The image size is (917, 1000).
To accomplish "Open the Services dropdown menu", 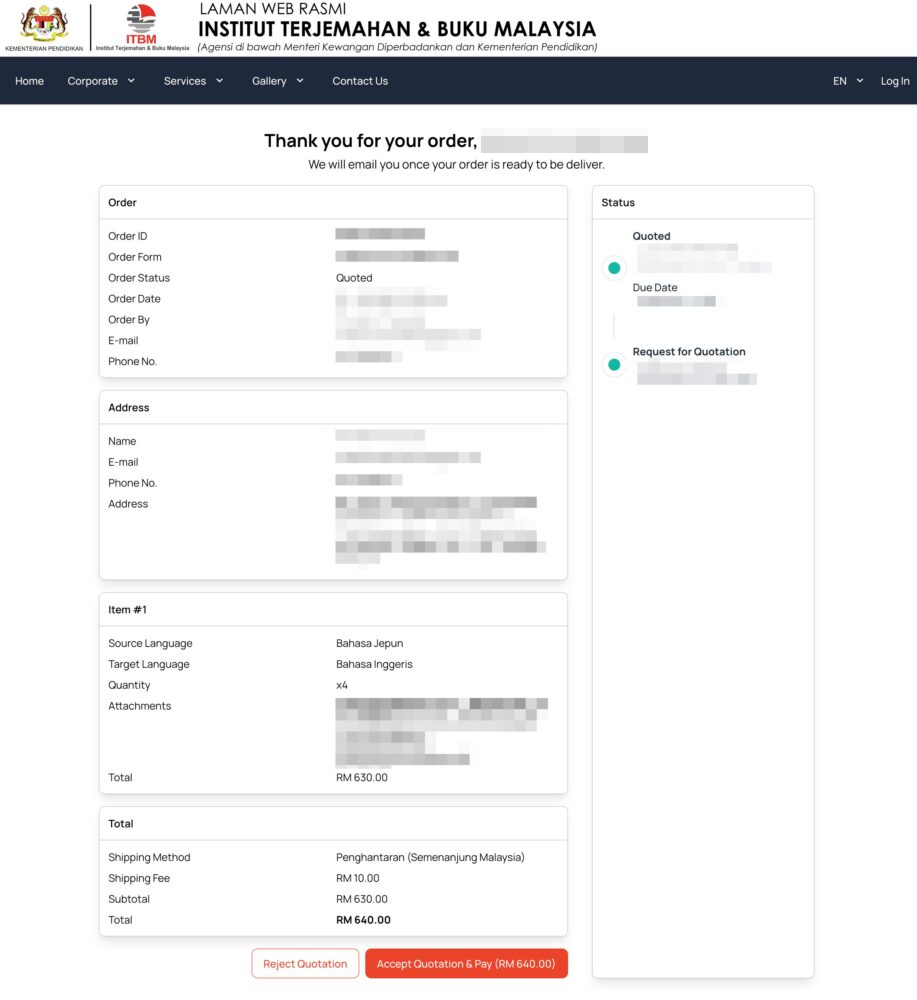I will point(185,81).
